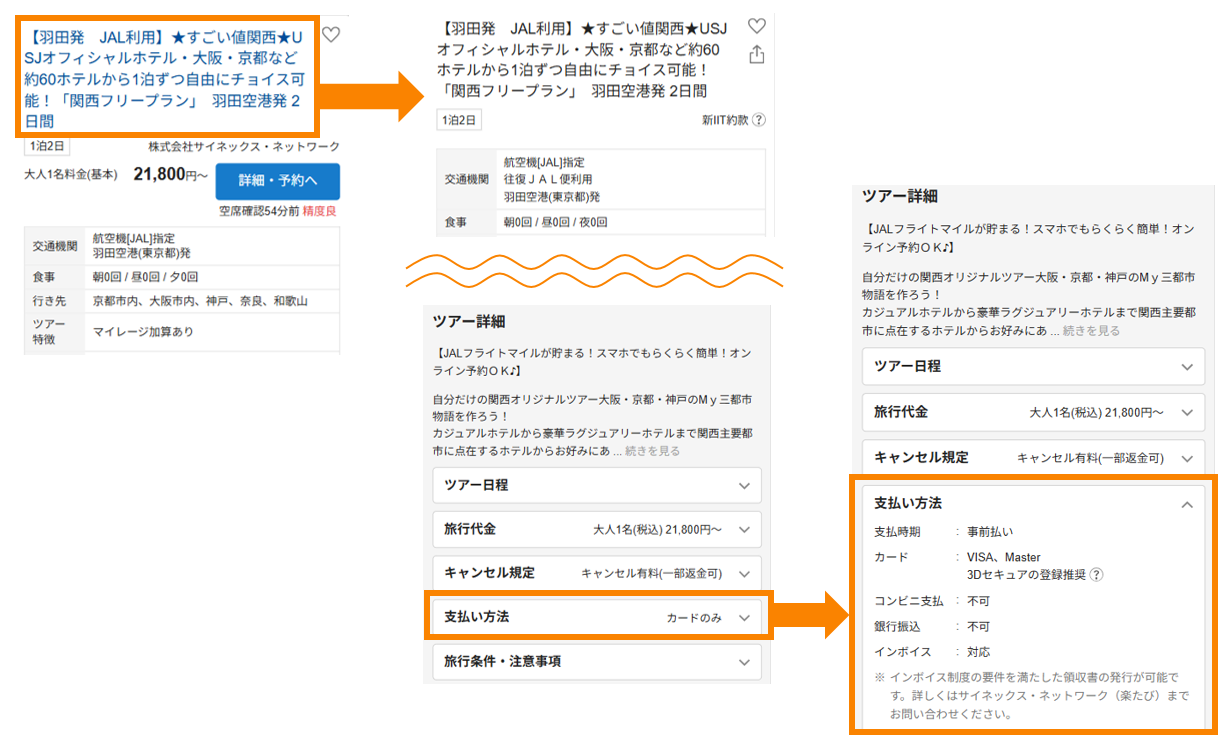This screenshot has width=1231, height=747.
Task: Click the red 精度良 link
Action: [320, 211]
